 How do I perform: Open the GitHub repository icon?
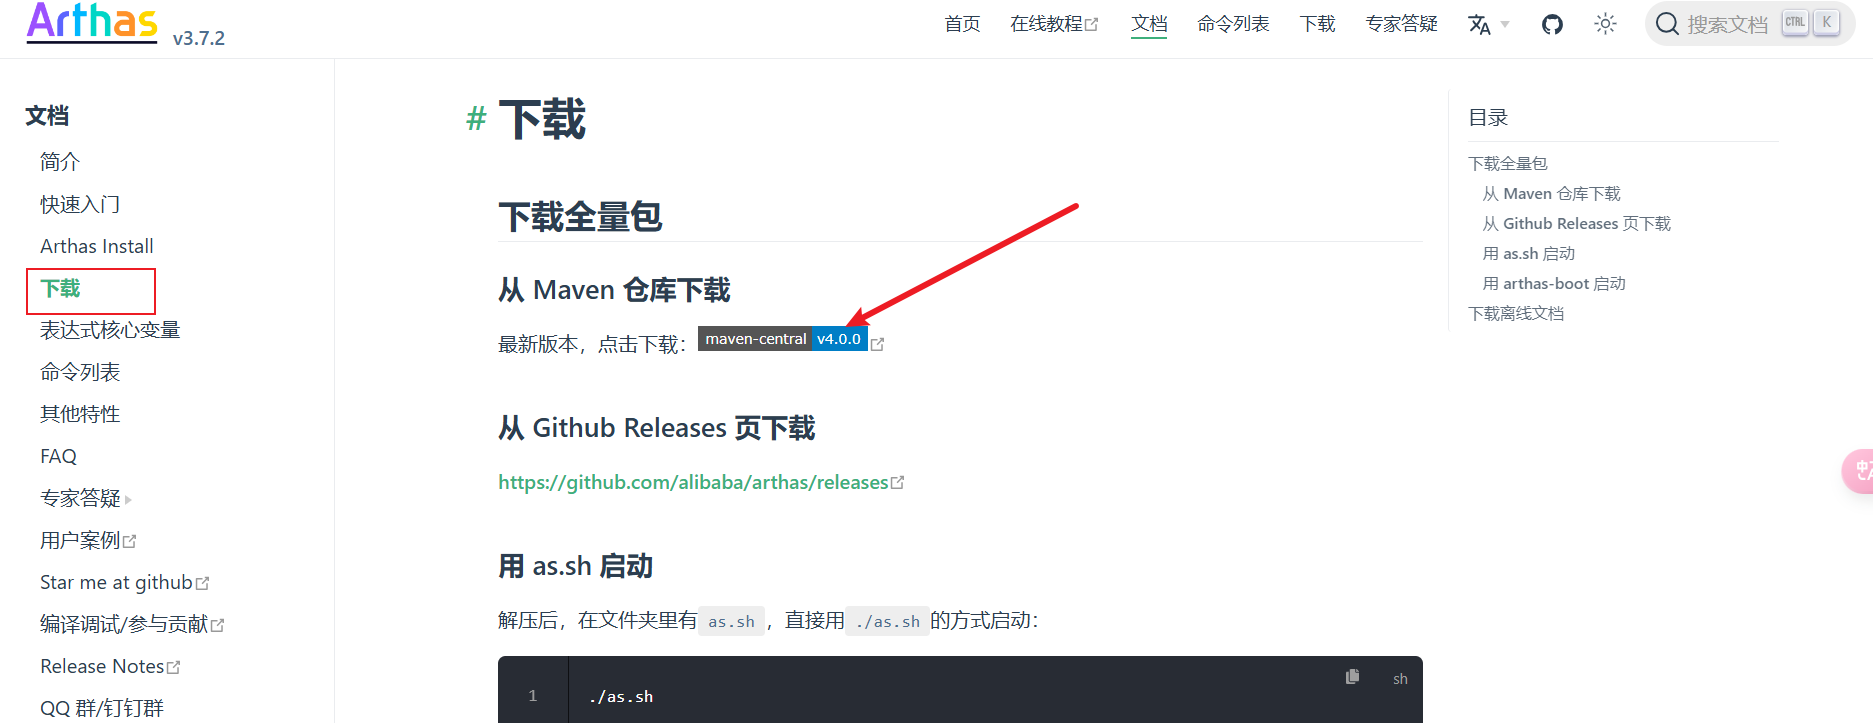1551,24
